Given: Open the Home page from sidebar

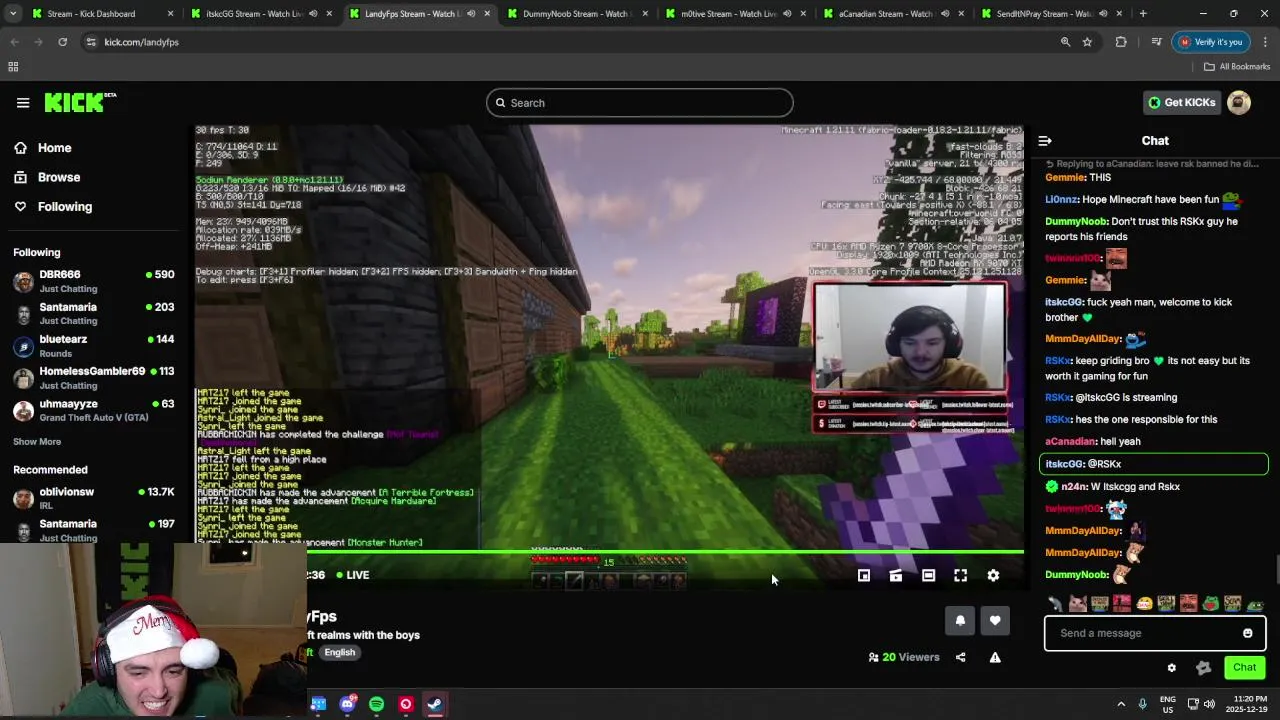Looking at the screenshot, I should (55, 148).
